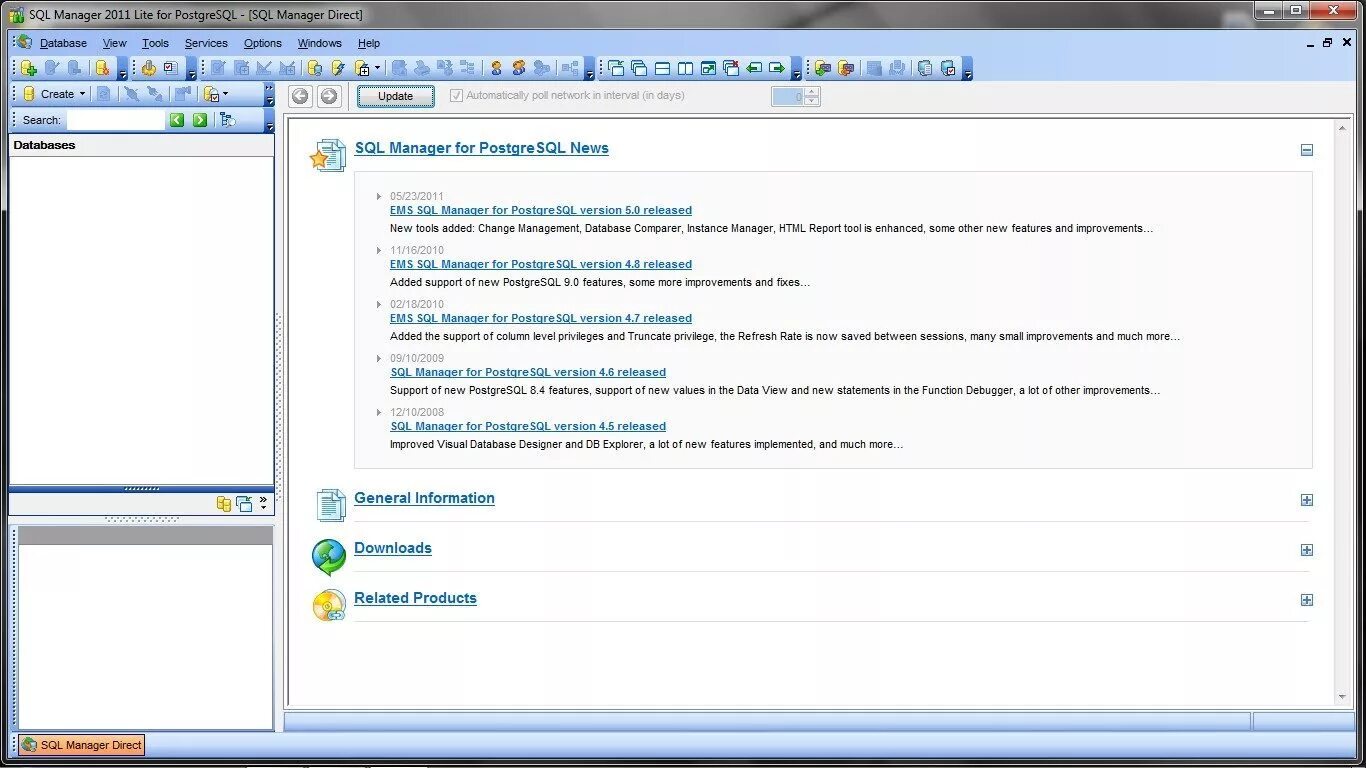Click the close all windows icon
The height and width of the screenshot is (768, 1366).
coord(731,68)
